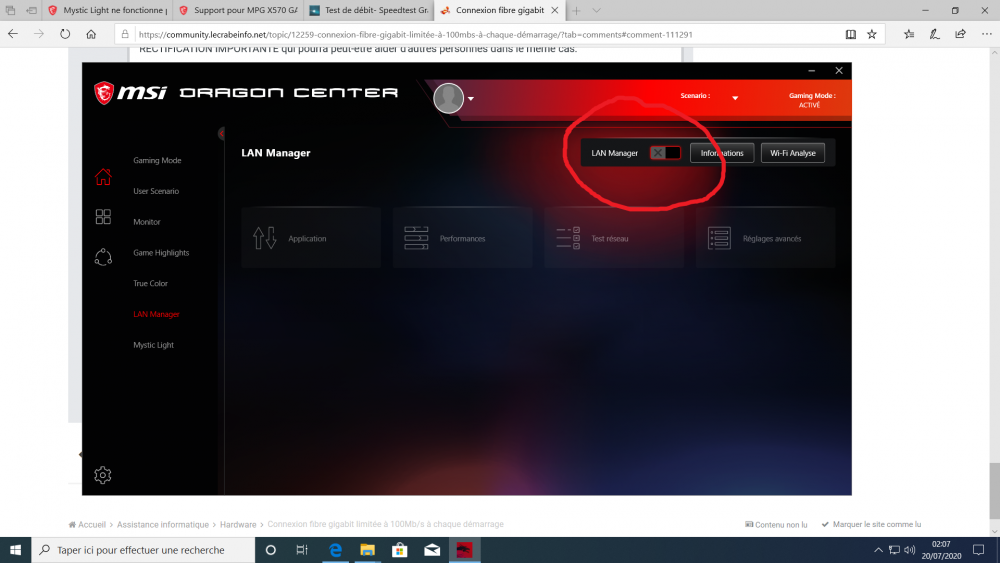
Task: Open the sync circle icon in sidebar
Action: (x=103, y=256)
